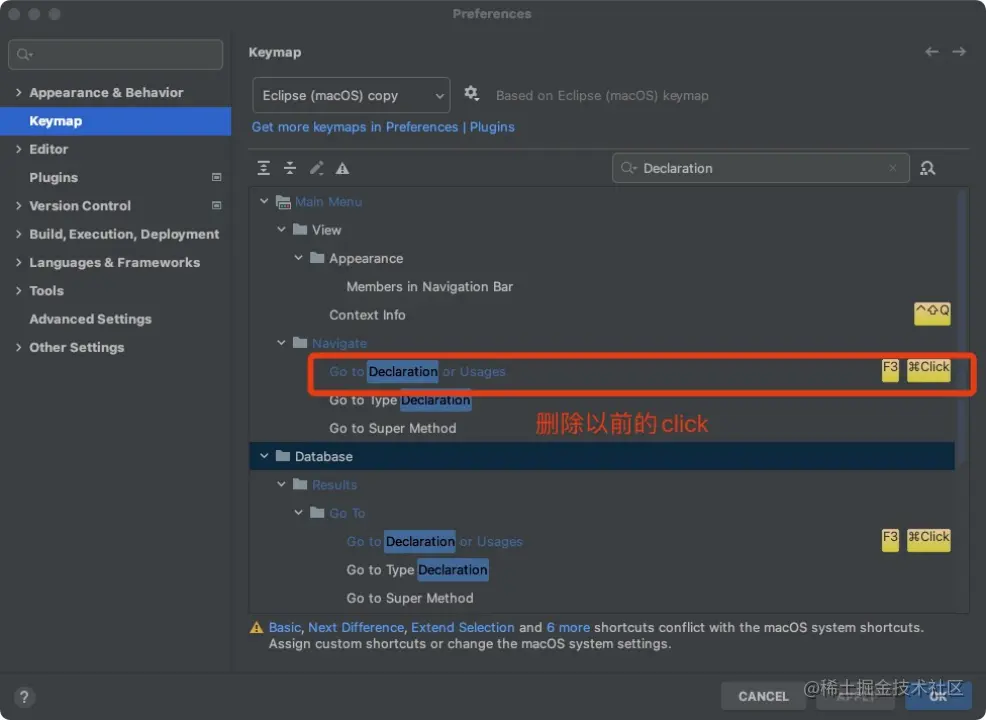Select Members in Navigation Bar action
Image resolution: width=986 pixels, height=720 pixels.
429,287
